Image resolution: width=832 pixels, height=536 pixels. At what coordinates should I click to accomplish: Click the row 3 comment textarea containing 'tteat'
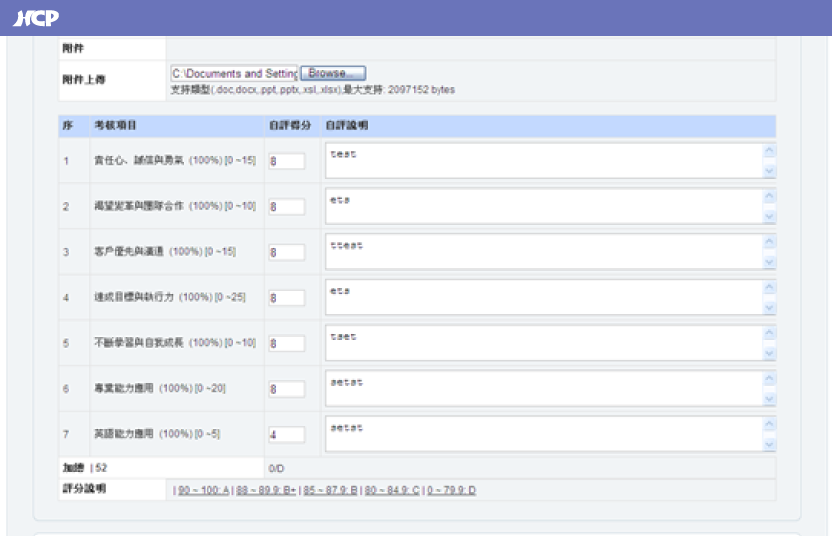(x=543, y=252)
